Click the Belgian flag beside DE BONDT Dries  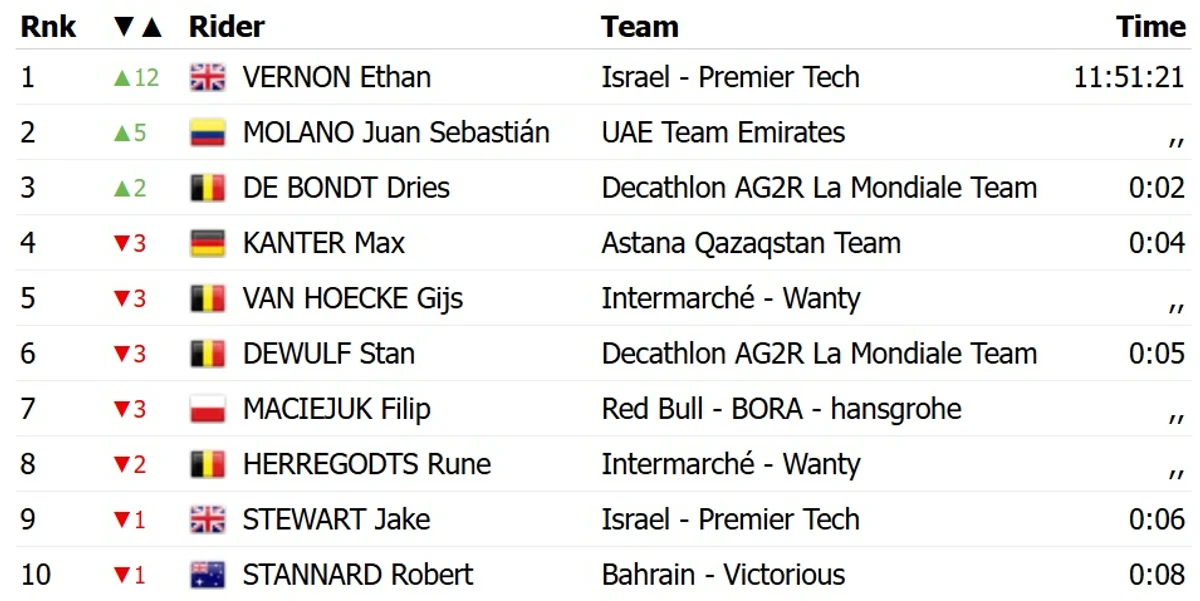click(208, 188)
